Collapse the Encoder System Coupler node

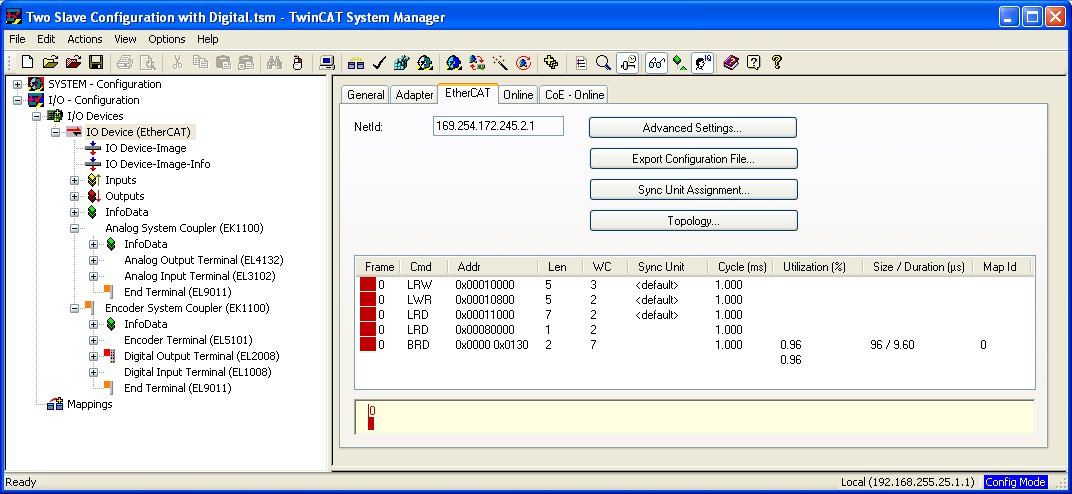(x=75, y=308)
